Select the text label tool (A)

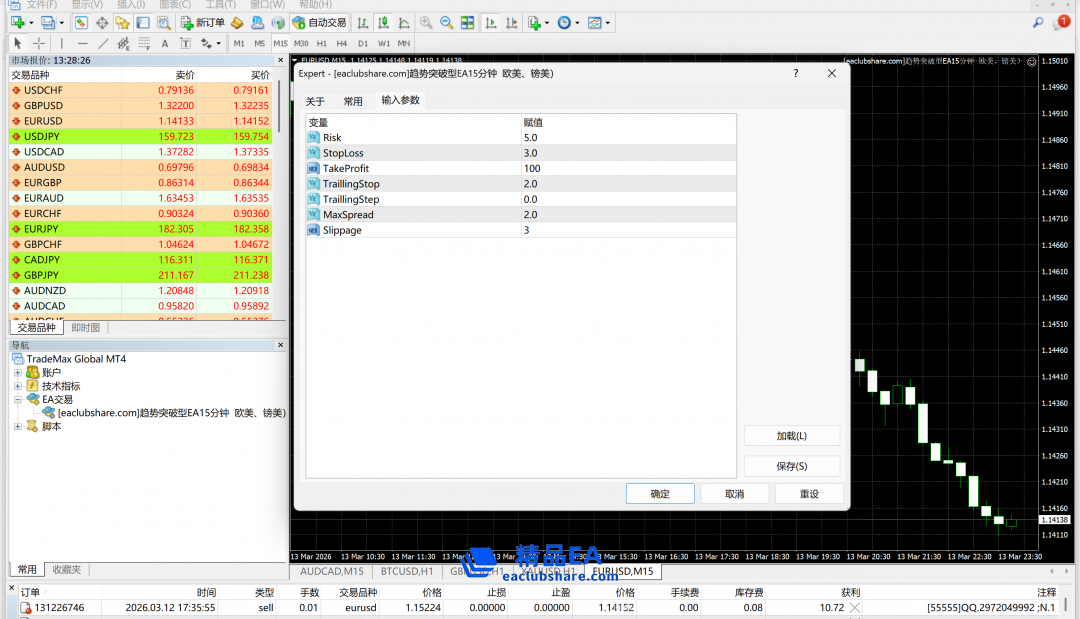(x=165, y=43)
